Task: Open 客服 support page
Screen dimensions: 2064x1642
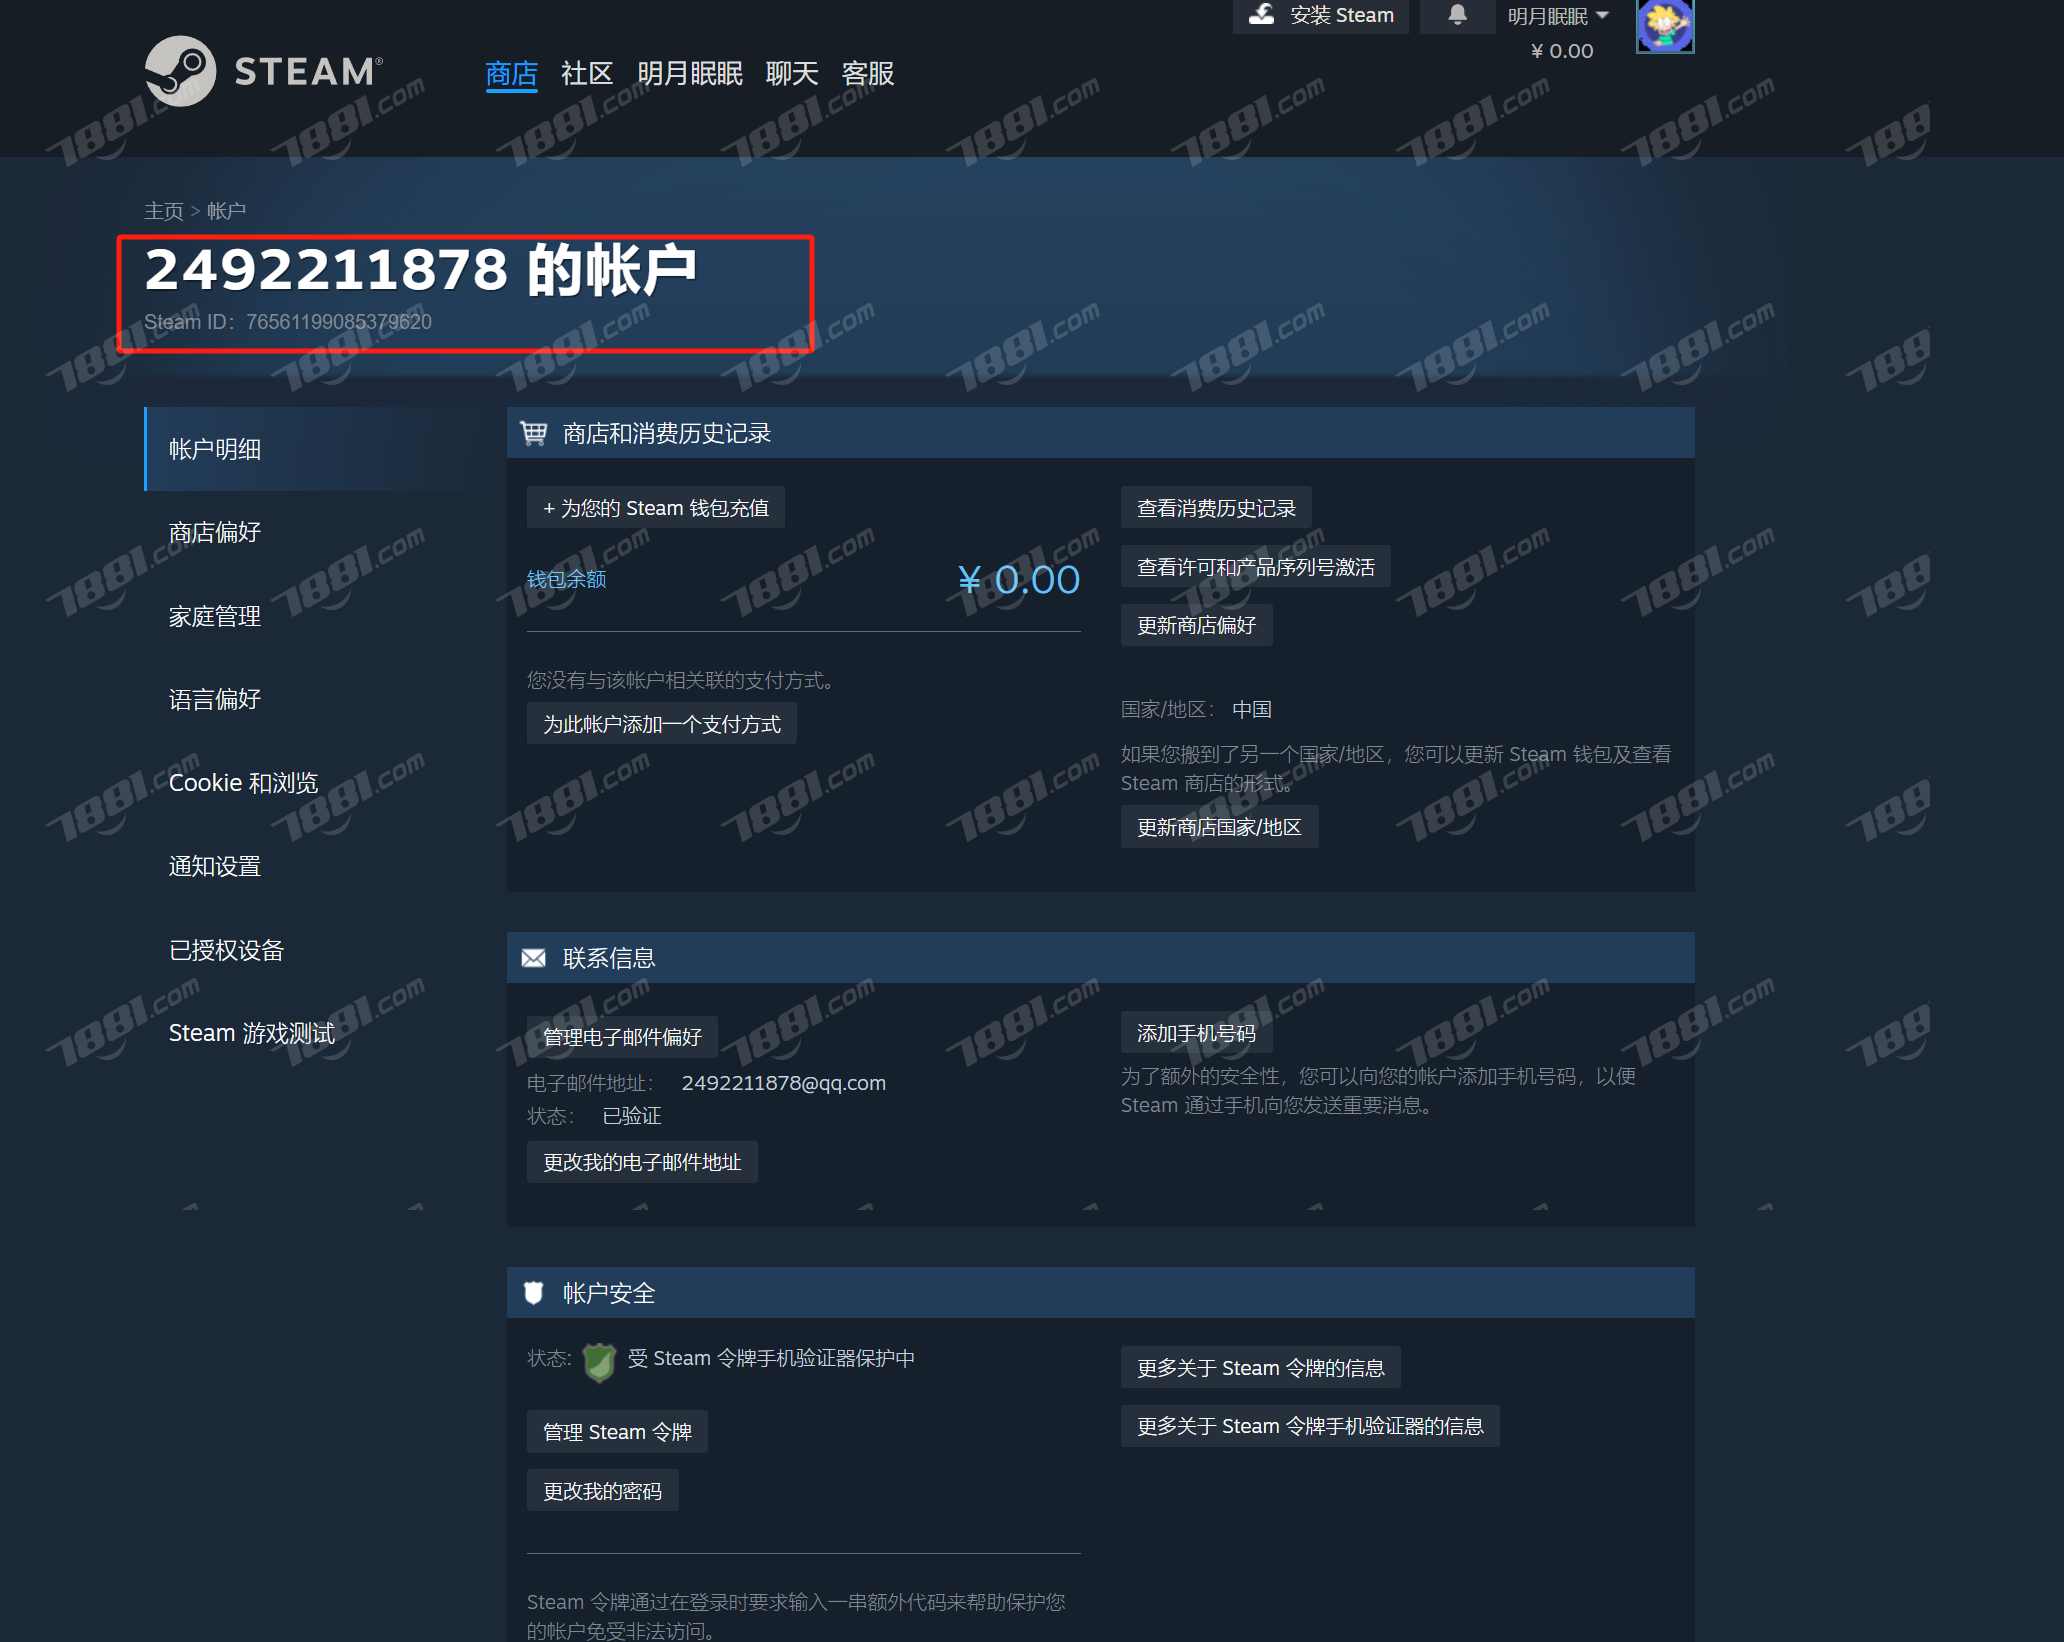Action: [x=868, y=74]
